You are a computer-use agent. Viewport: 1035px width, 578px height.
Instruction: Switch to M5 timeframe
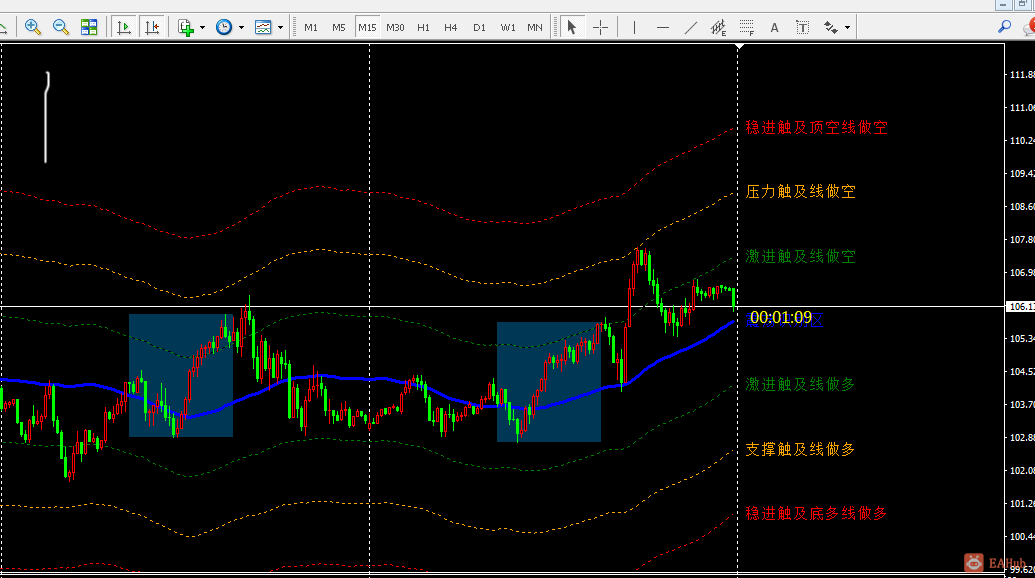(339, 27)
